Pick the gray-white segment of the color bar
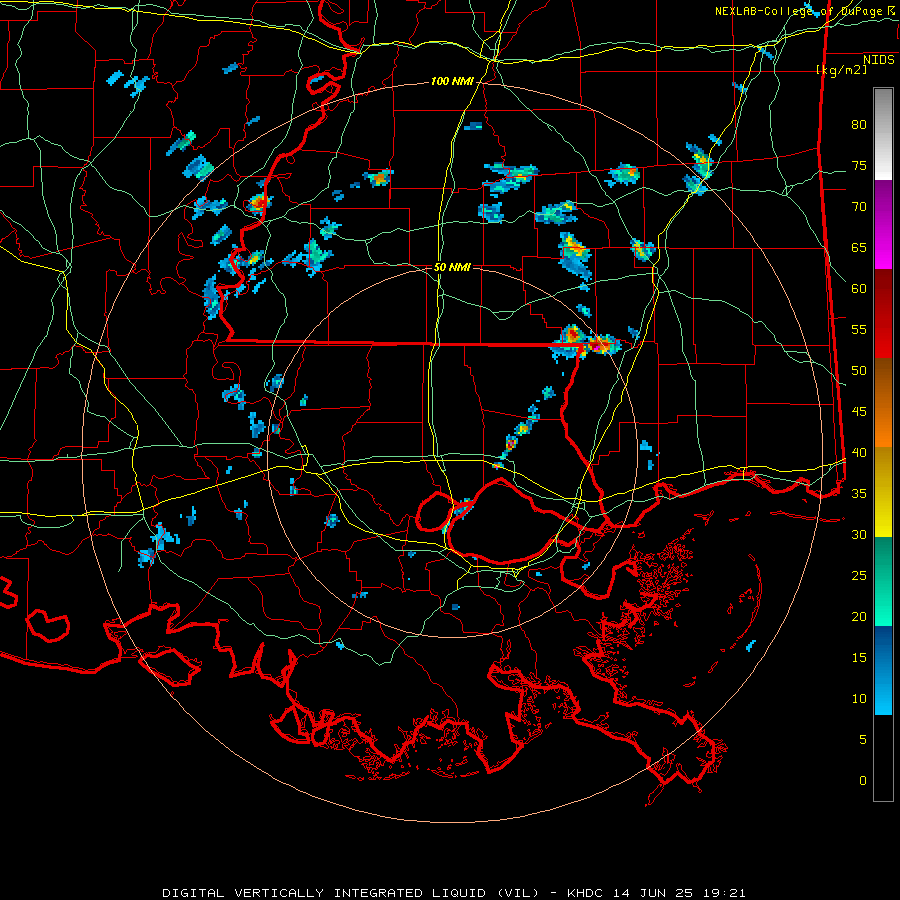This screenshot has height=900, width=900. [883, 134]
